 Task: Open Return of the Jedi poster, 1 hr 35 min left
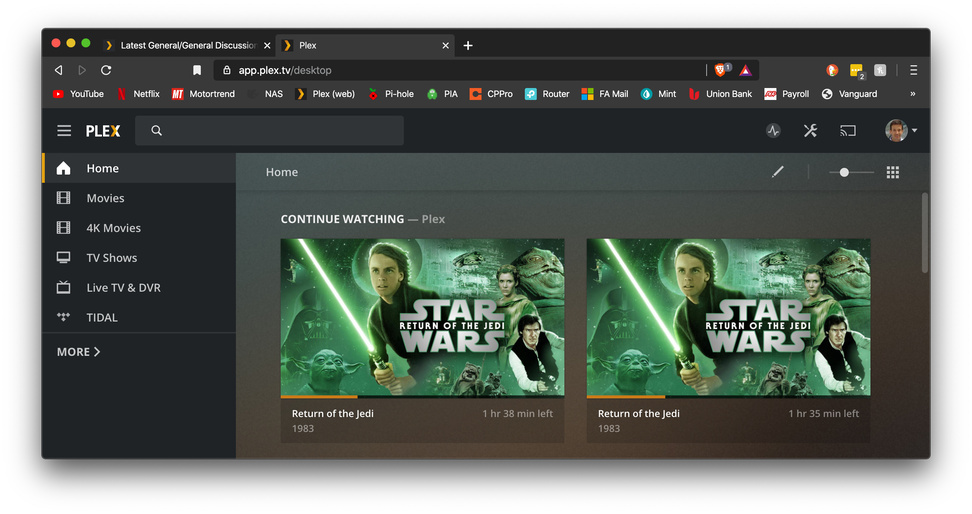pos(728,317)
